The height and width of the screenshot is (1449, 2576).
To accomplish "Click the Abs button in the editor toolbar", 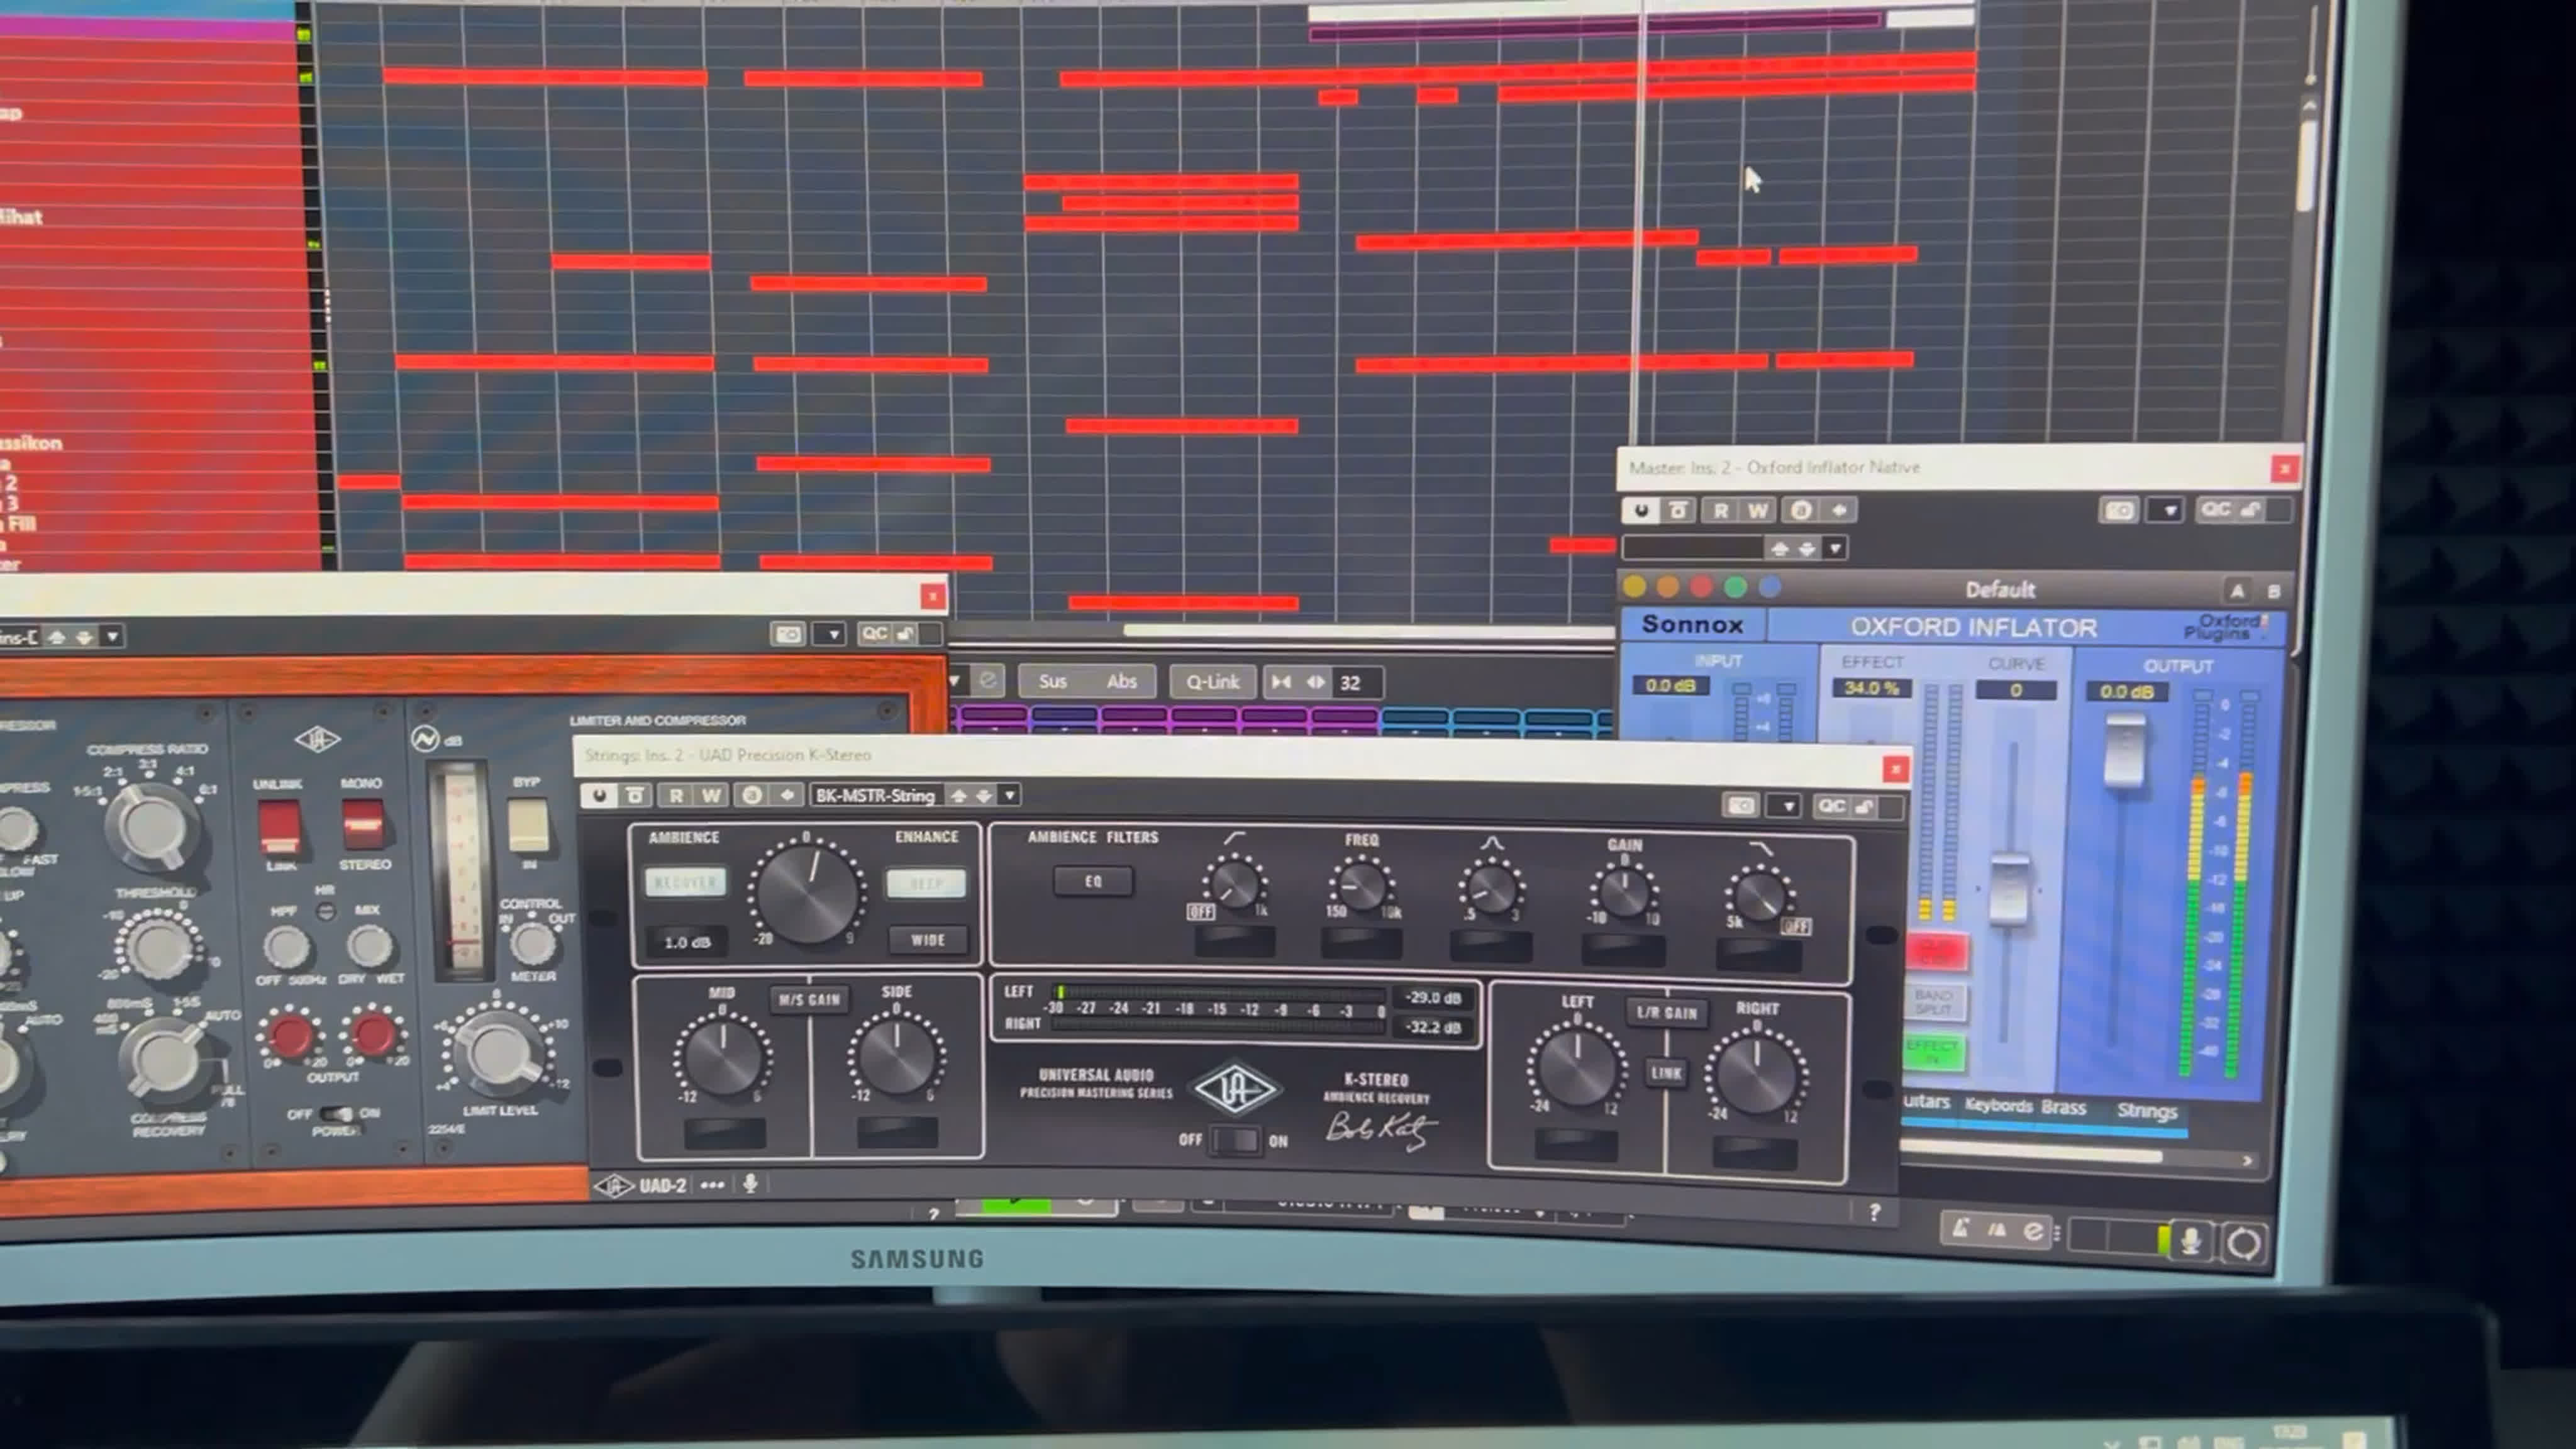I will tap(1121, 681).
